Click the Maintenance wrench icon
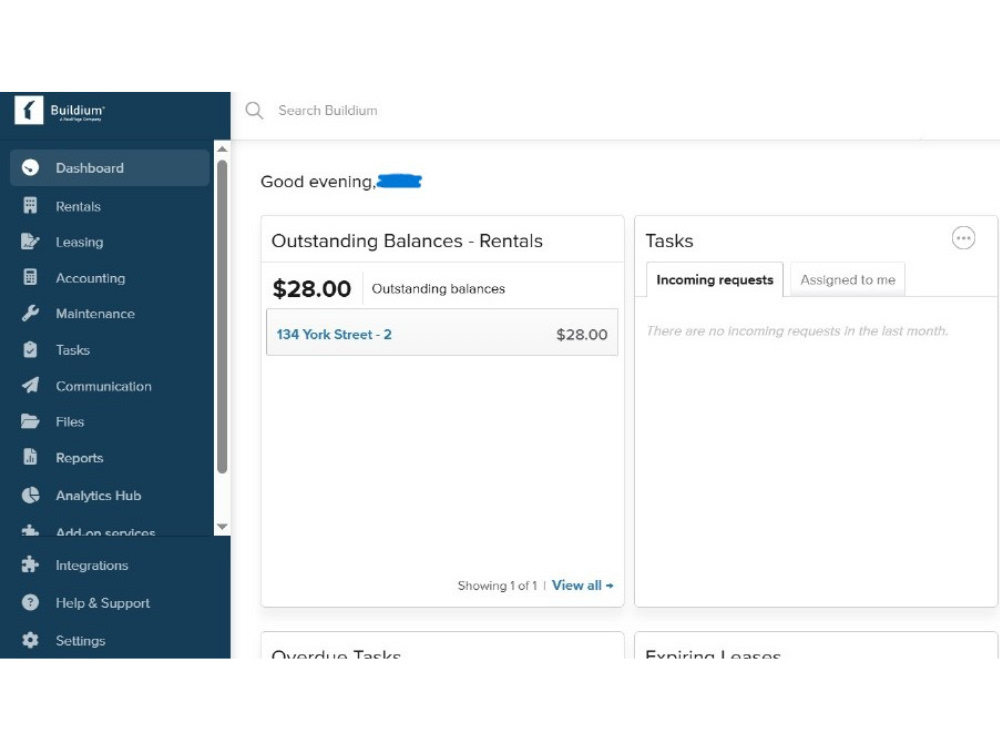 click(30, 313)
